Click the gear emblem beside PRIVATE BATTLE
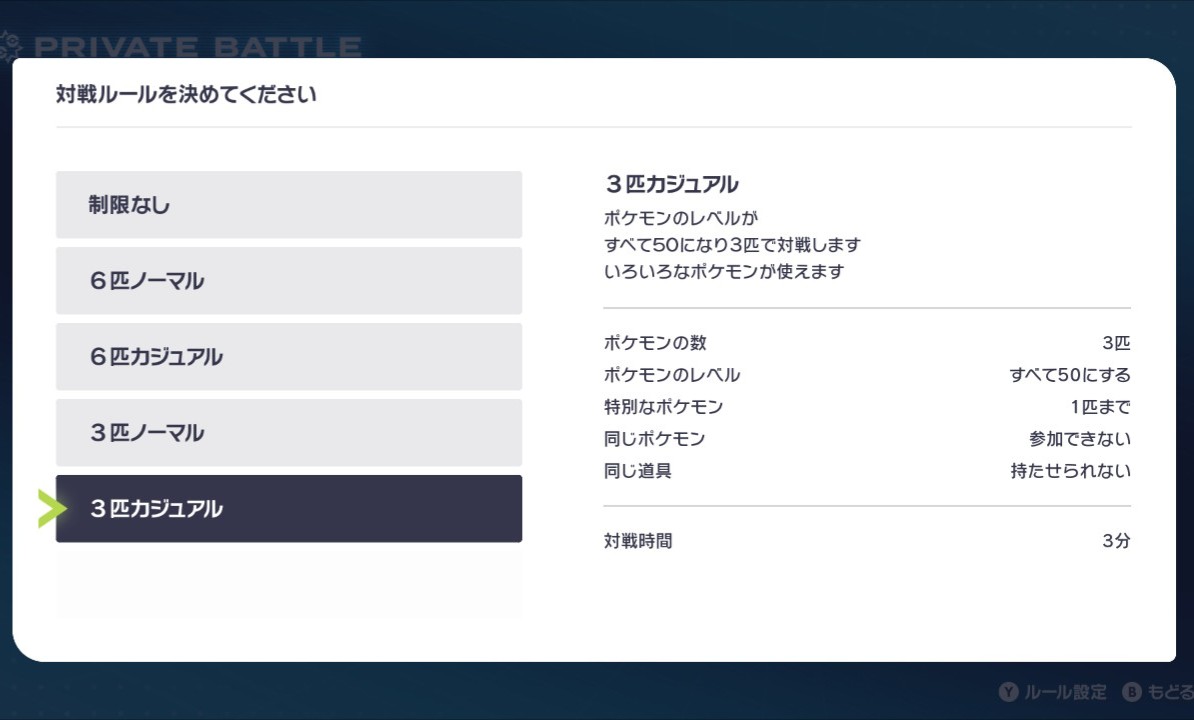 [x=11, y=46]
